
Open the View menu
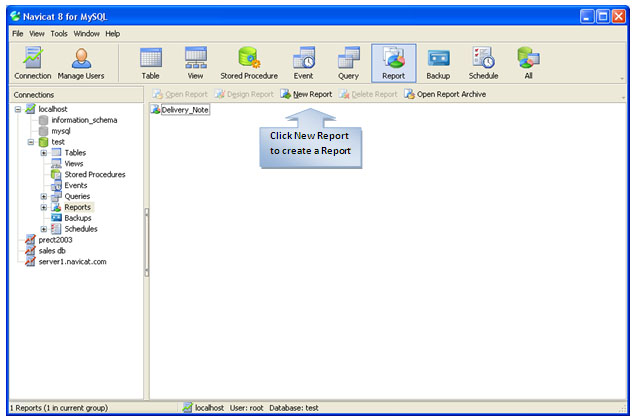point(37,34)
